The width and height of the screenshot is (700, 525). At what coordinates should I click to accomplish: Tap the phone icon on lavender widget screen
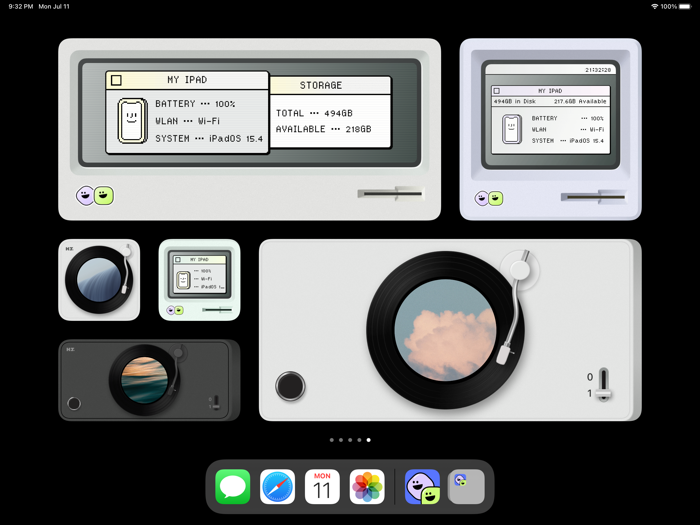[x=512, y=129]
